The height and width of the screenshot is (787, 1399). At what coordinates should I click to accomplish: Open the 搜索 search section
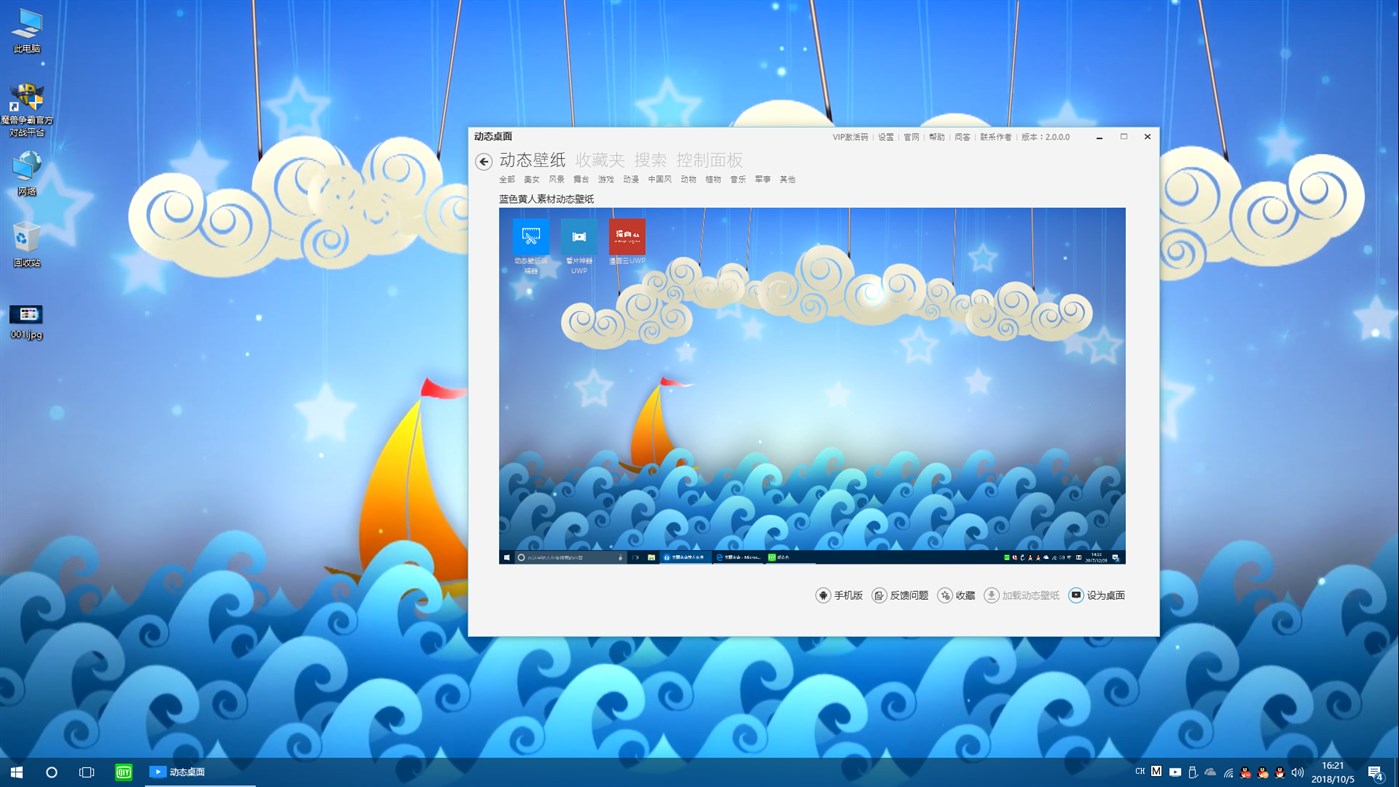coord(650,160)
